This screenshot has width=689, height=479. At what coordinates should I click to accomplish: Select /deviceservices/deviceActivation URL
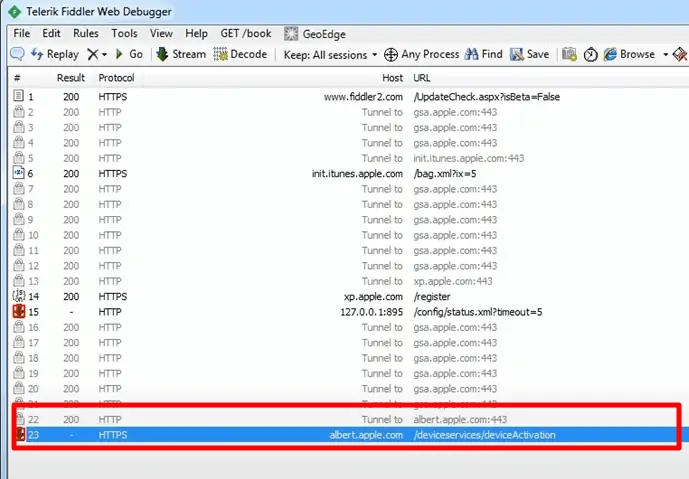(x=484, y=435)
